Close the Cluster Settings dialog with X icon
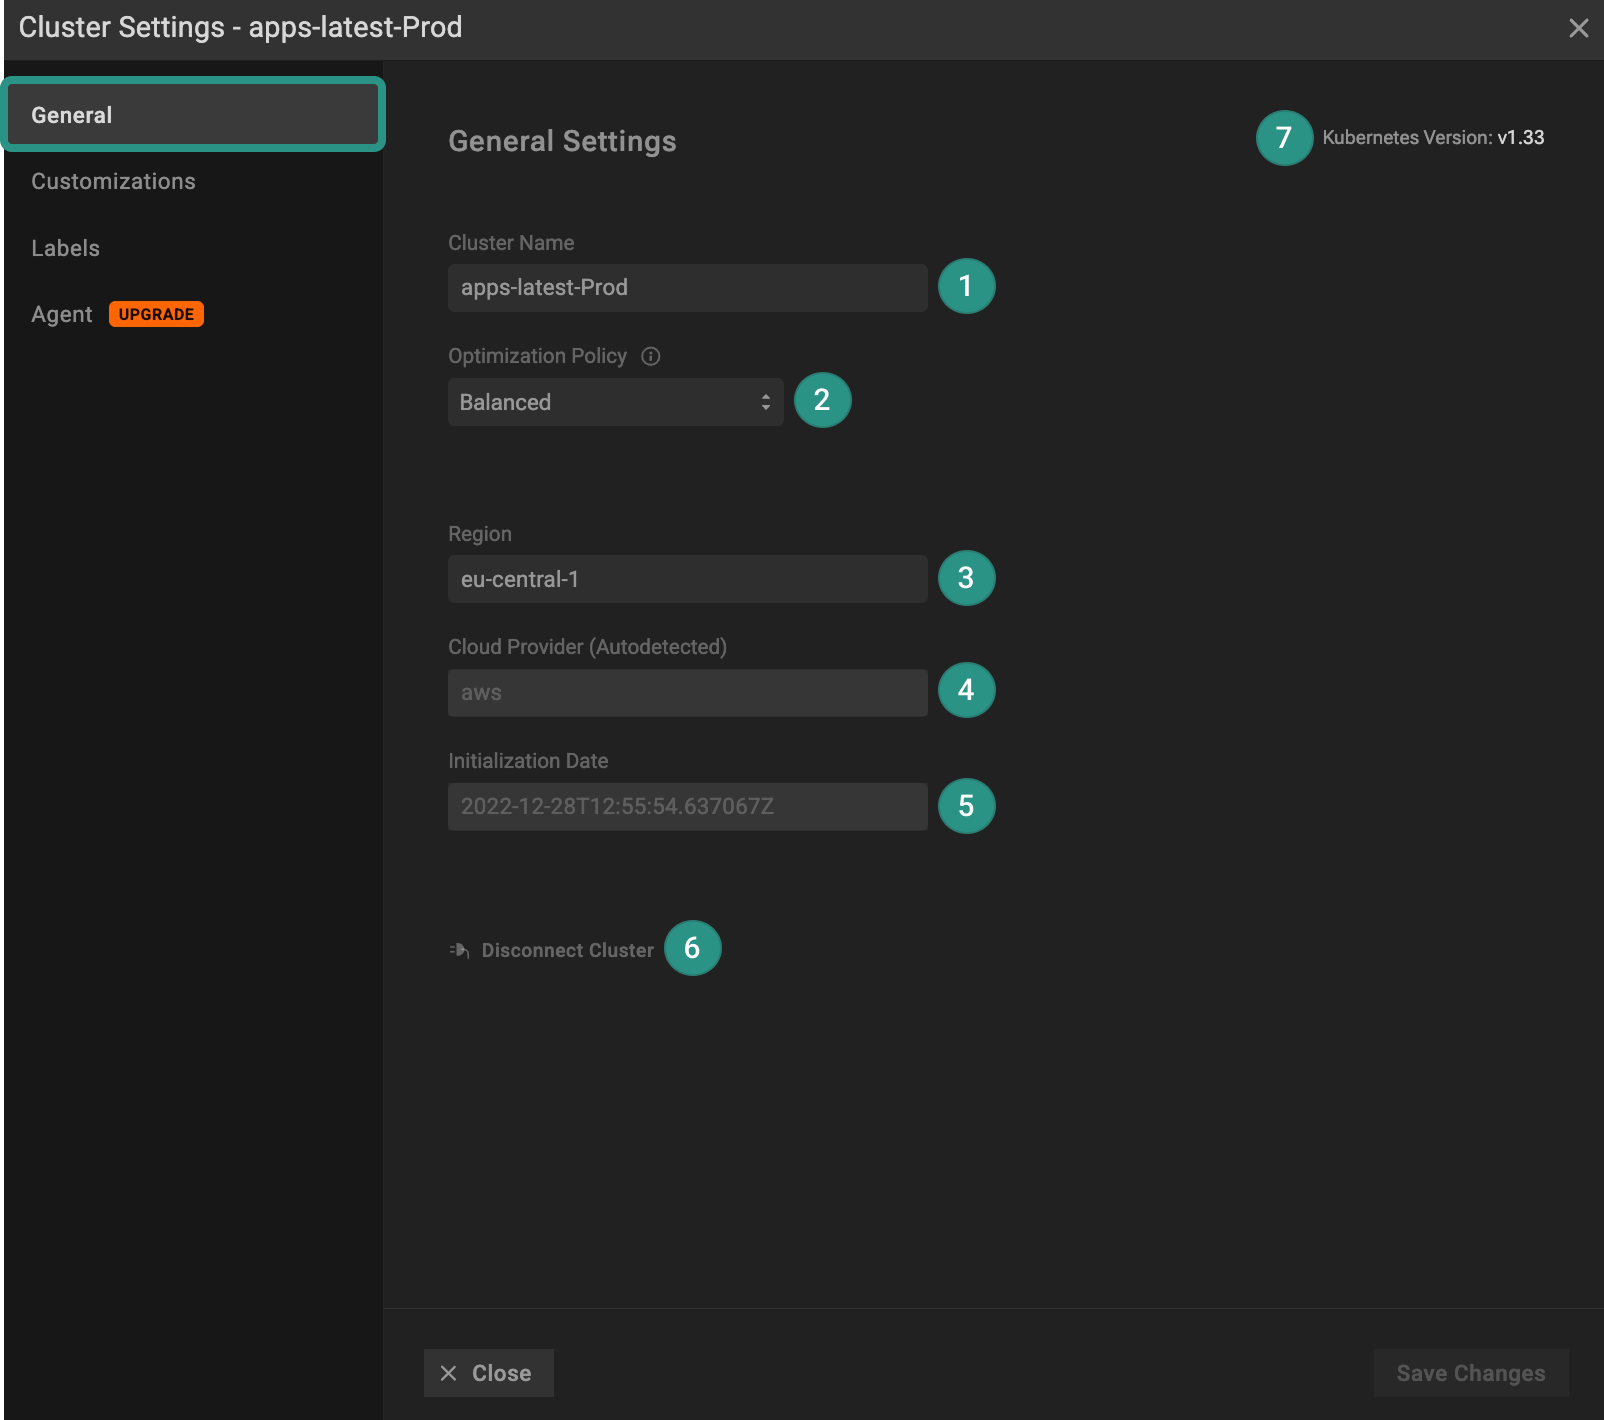 coord(1578,28)
